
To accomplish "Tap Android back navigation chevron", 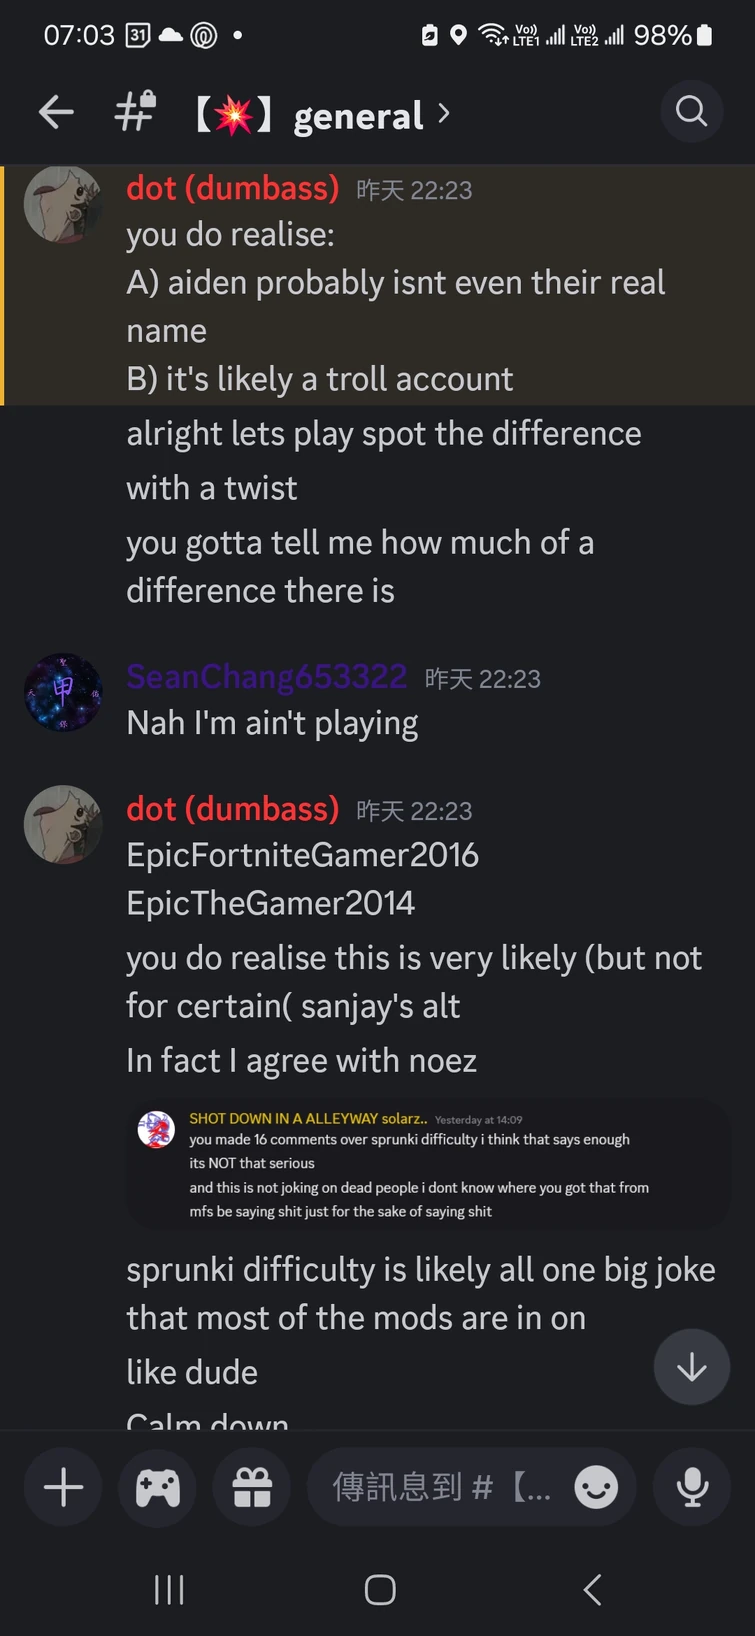I will [592, 1589].
